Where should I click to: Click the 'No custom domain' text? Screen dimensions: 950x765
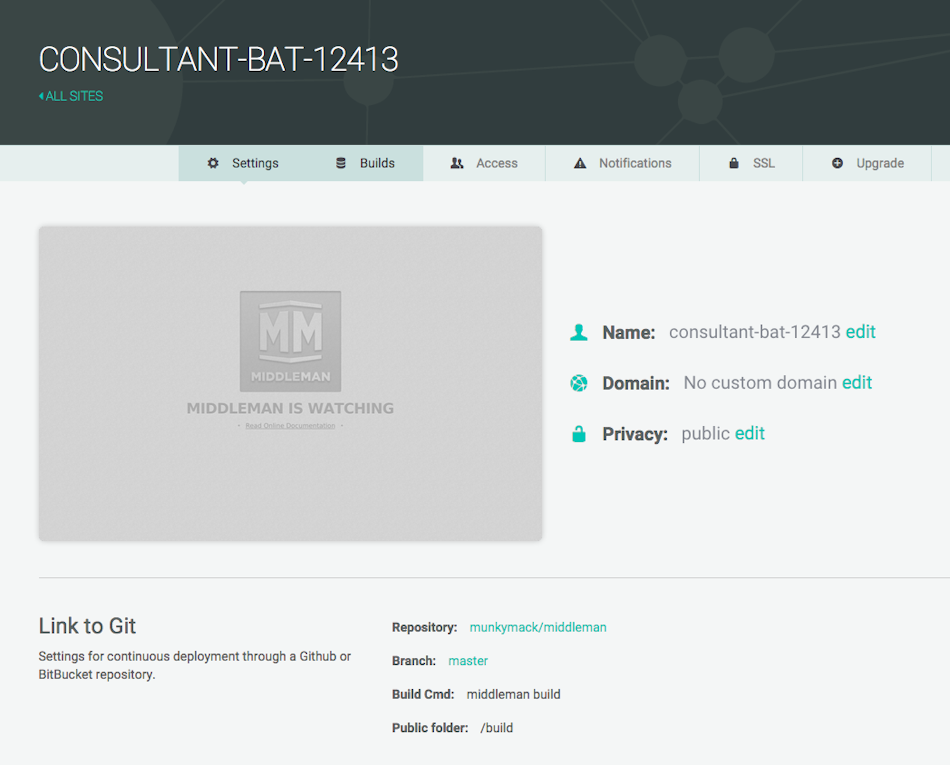[x=760, y=383]
